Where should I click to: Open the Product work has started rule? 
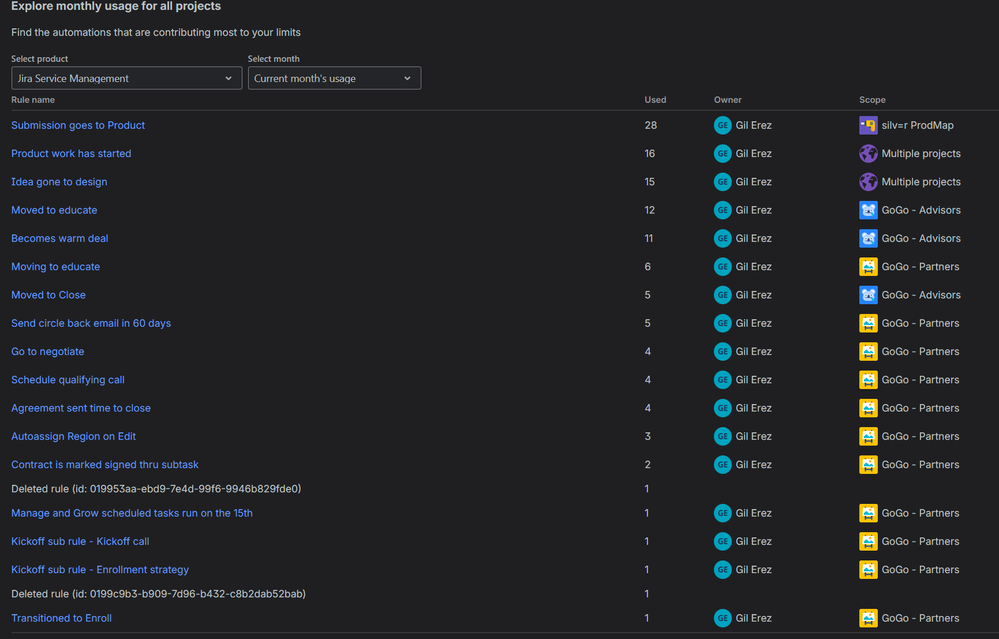pyautogui.click(x=71, y=154)
